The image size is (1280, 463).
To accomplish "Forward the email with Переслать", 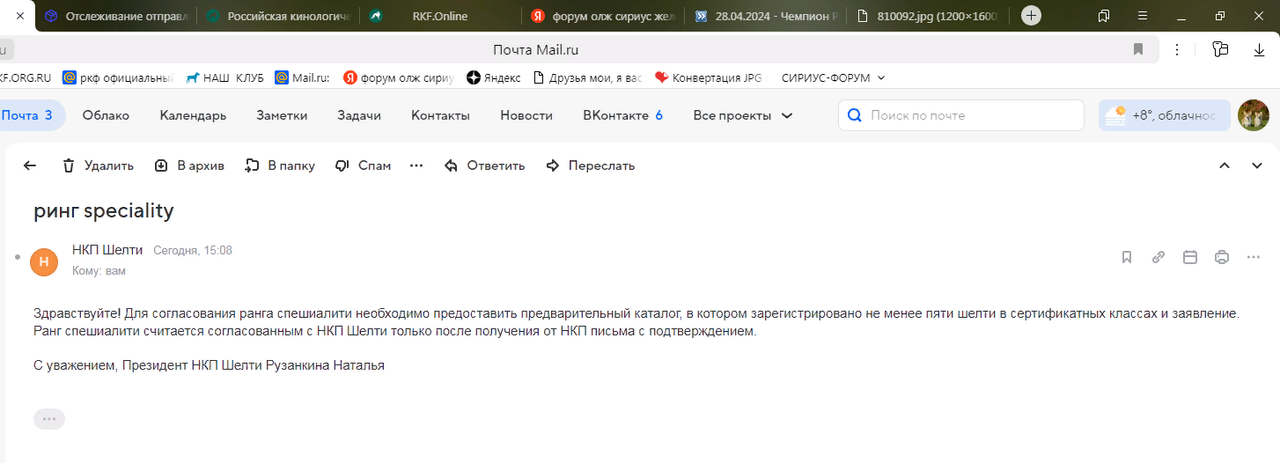I will pos(591,166).
